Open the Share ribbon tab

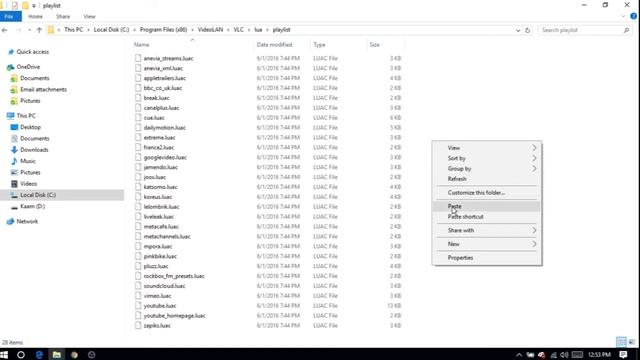(x=63, y=16)
